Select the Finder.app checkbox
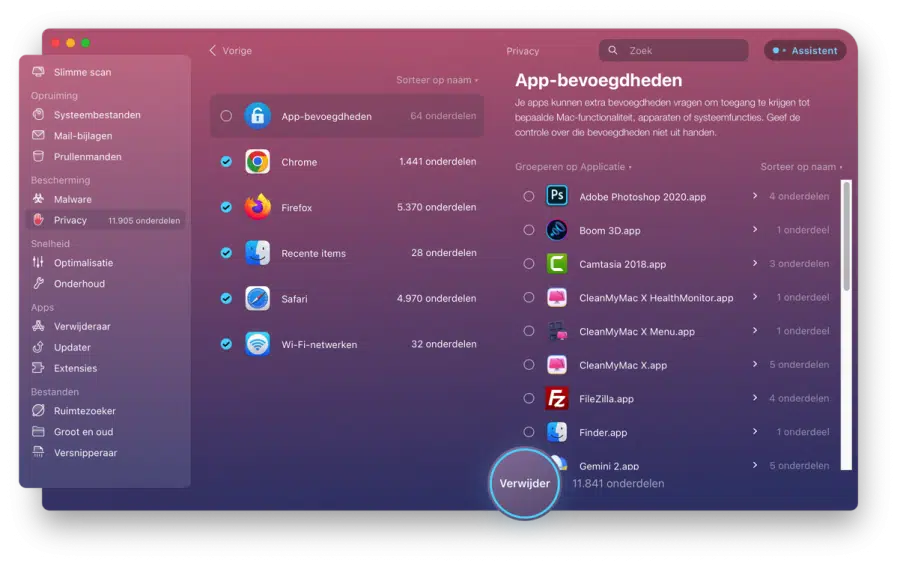Screen dimensions: 900x566 [529, 432]
